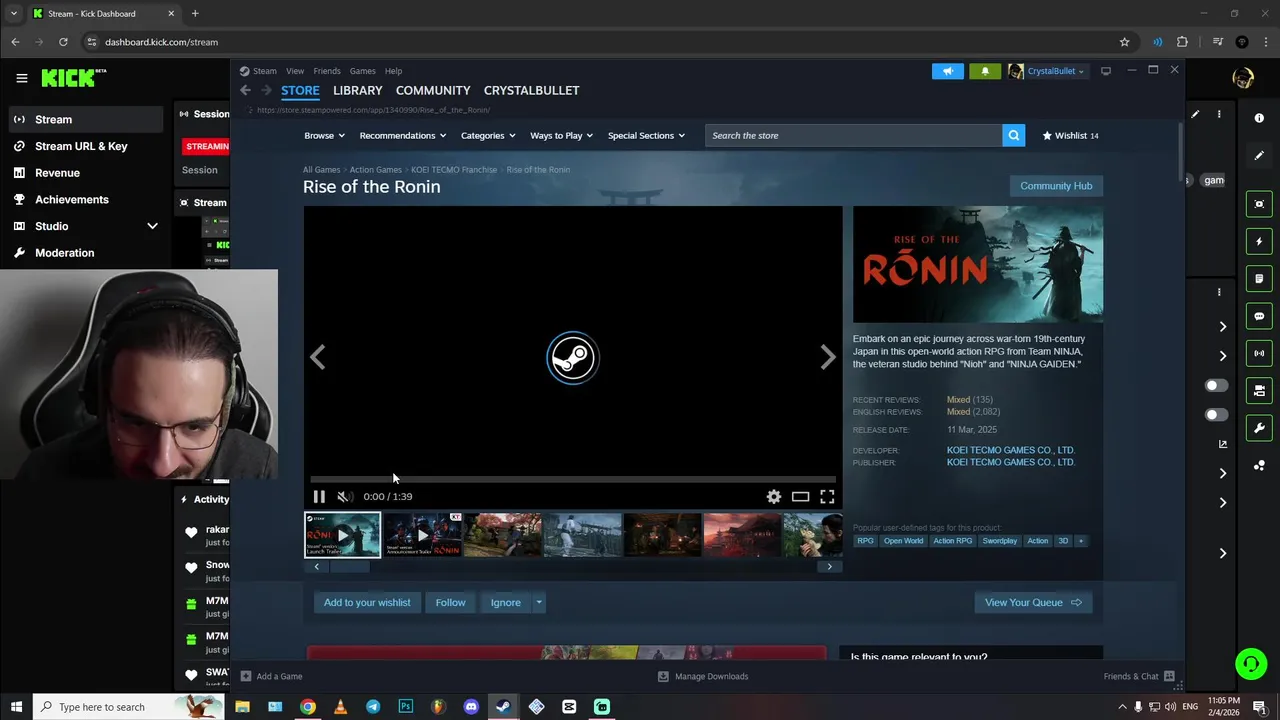
Task: Open Achievements in Kick sidebar
Action: (x=71, y=199)
